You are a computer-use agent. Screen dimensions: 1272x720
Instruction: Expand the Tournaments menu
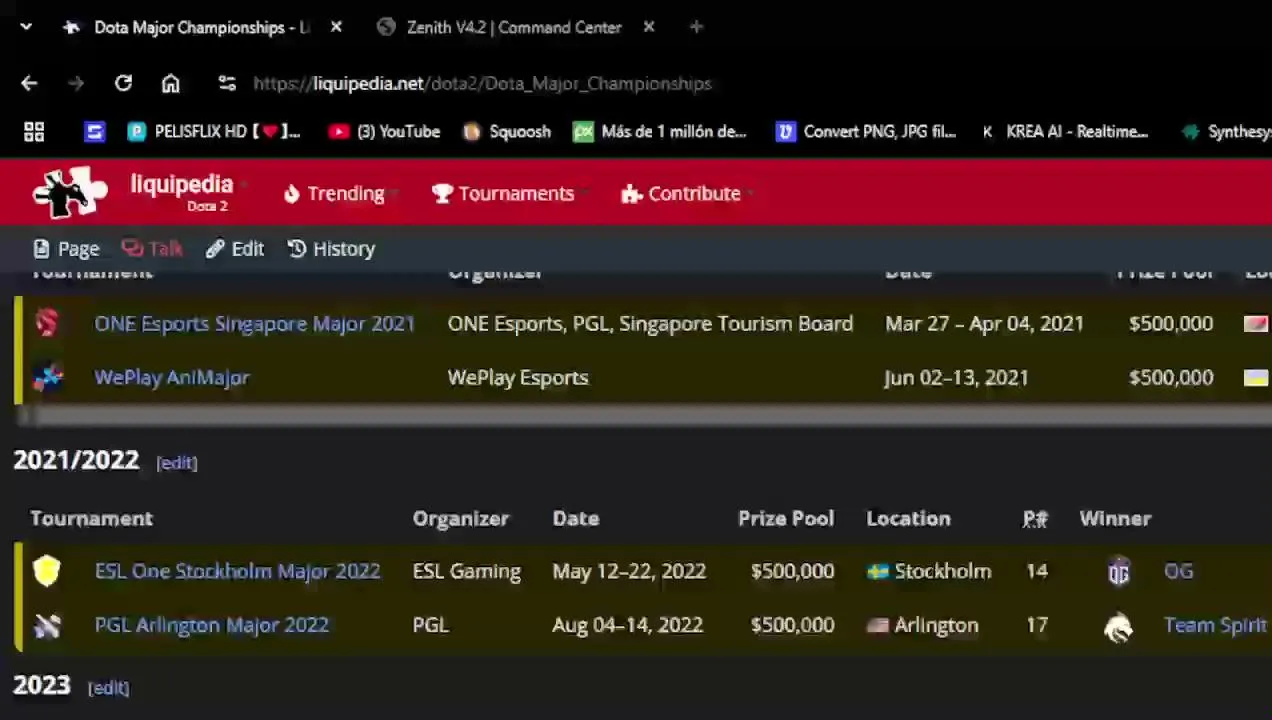click(509, 194)
